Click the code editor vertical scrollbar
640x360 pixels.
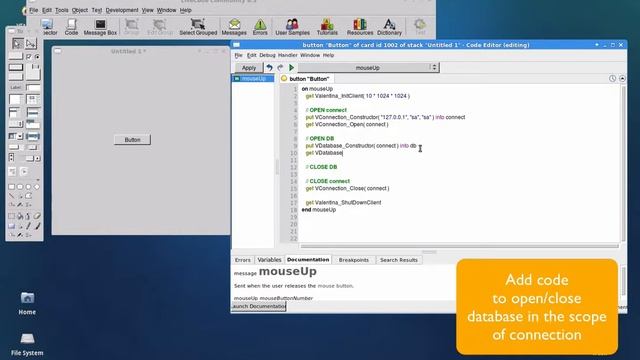point(623,163)
